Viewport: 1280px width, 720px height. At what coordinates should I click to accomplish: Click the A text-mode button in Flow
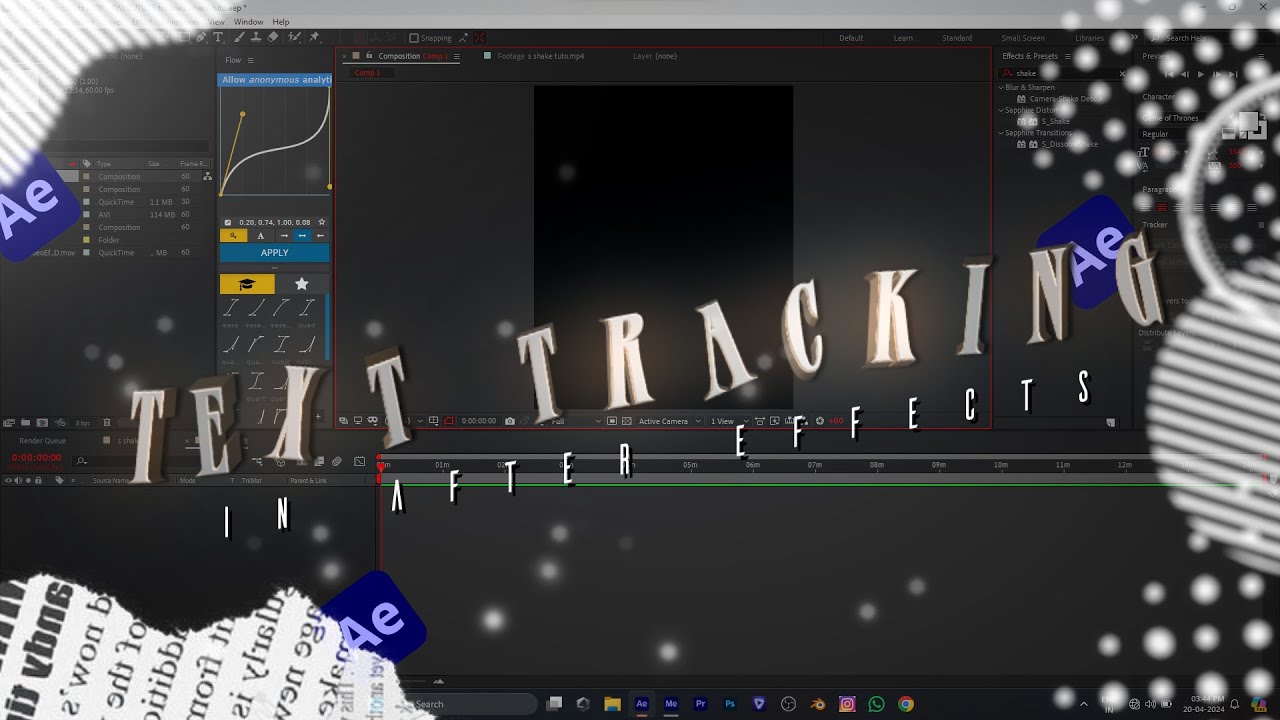tap(261, 236)
